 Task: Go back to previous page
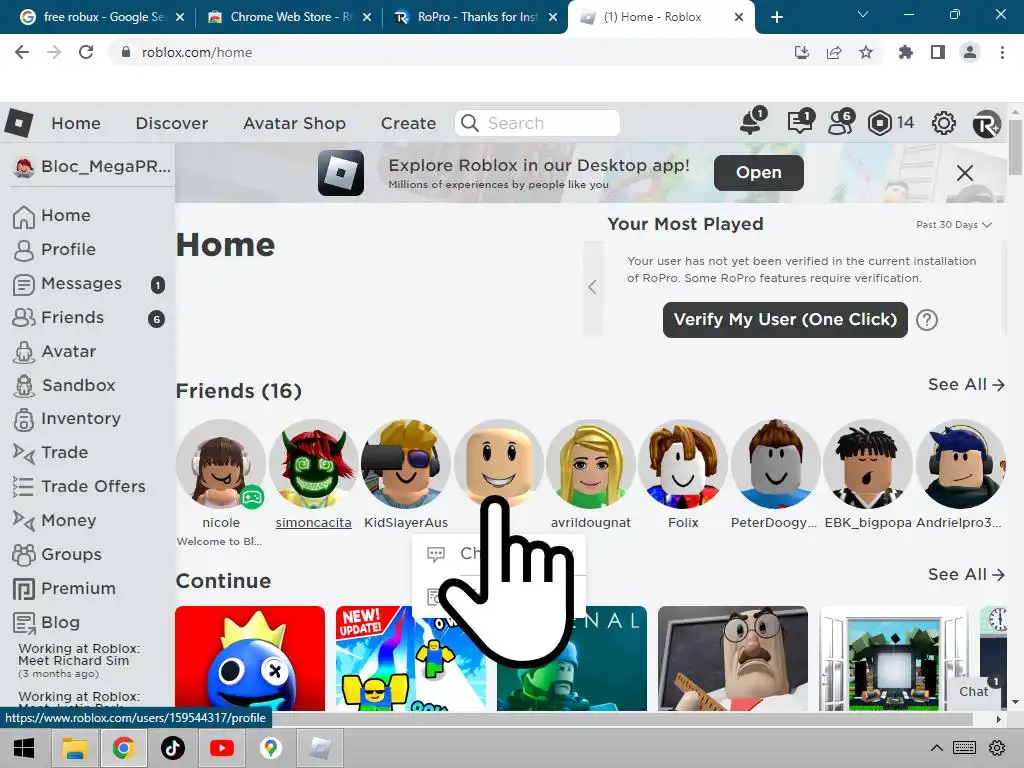[22, 52]
